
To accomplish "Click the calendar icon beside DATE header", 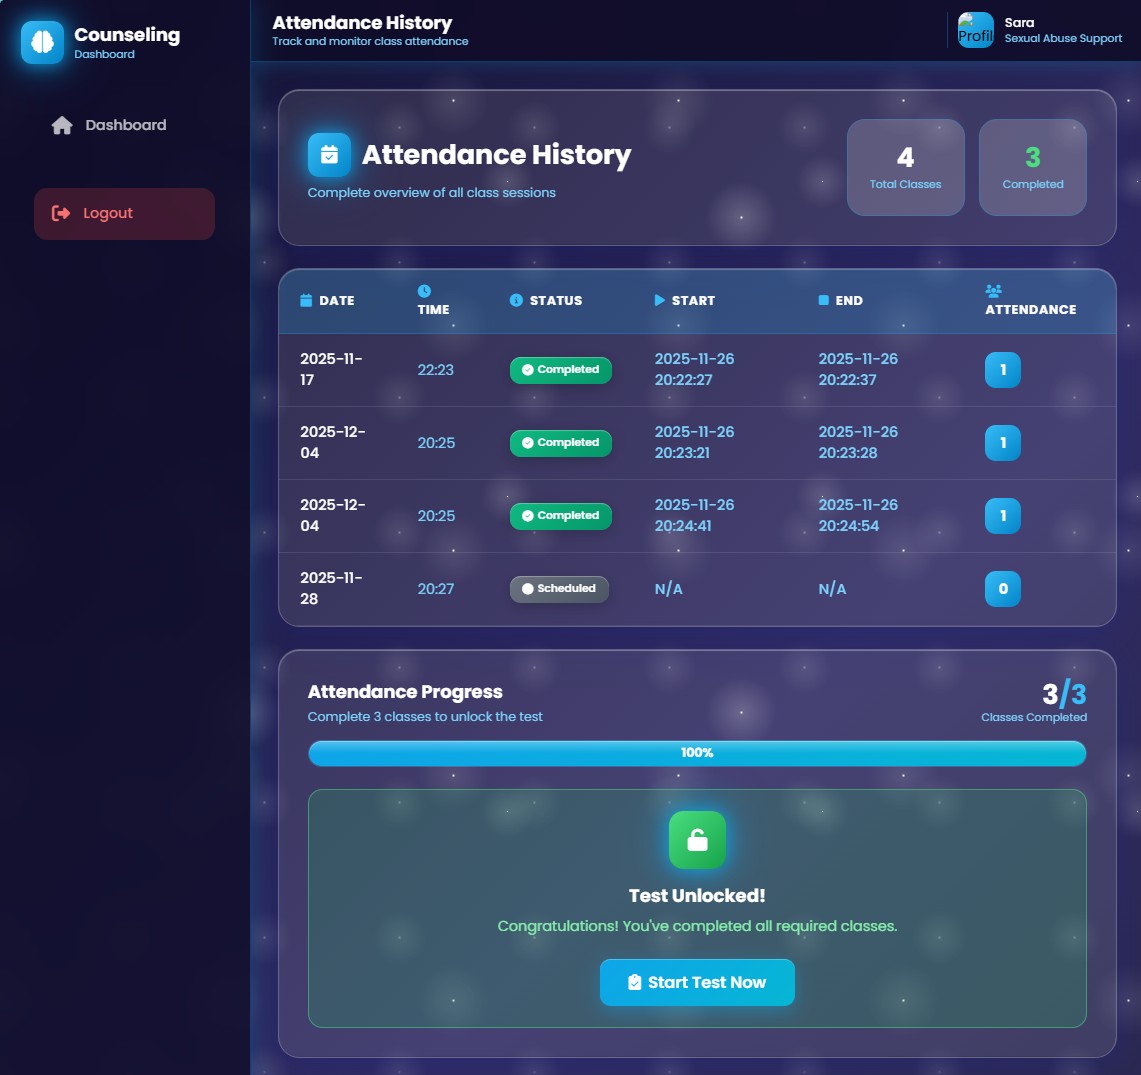I will tap(306, 300).
